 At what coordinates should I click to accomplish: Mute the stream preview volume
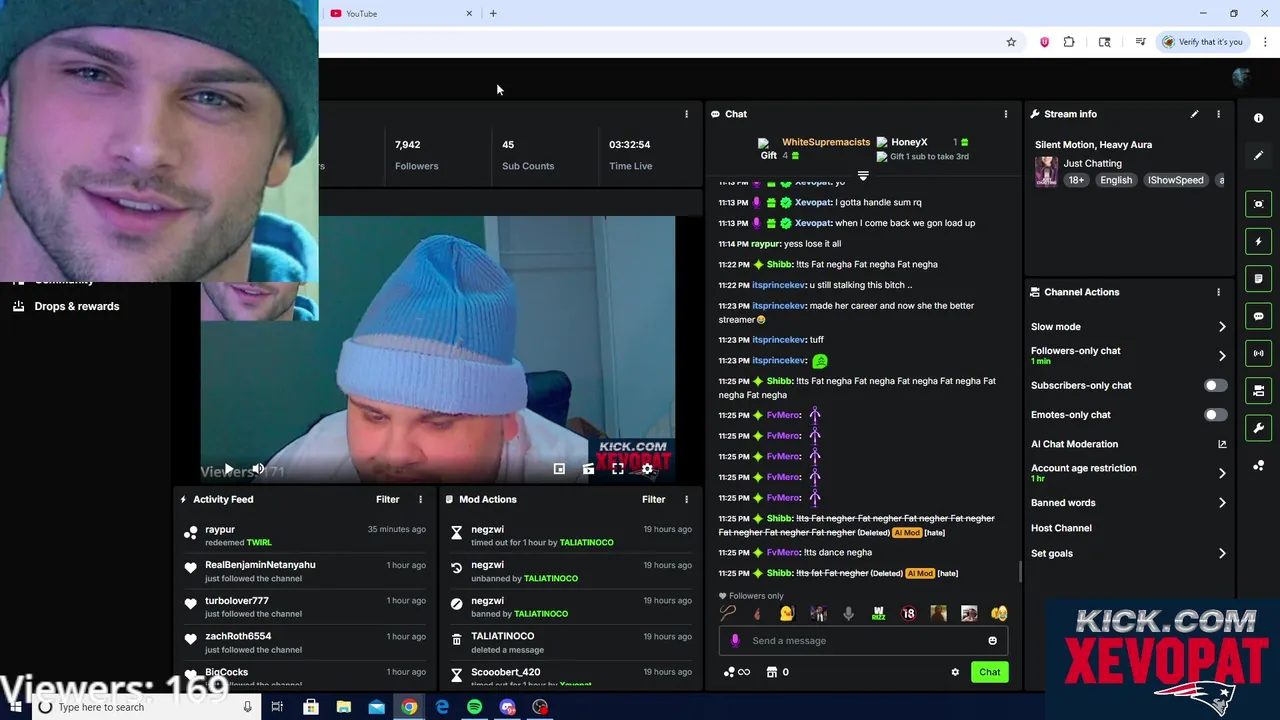point(258,469)
